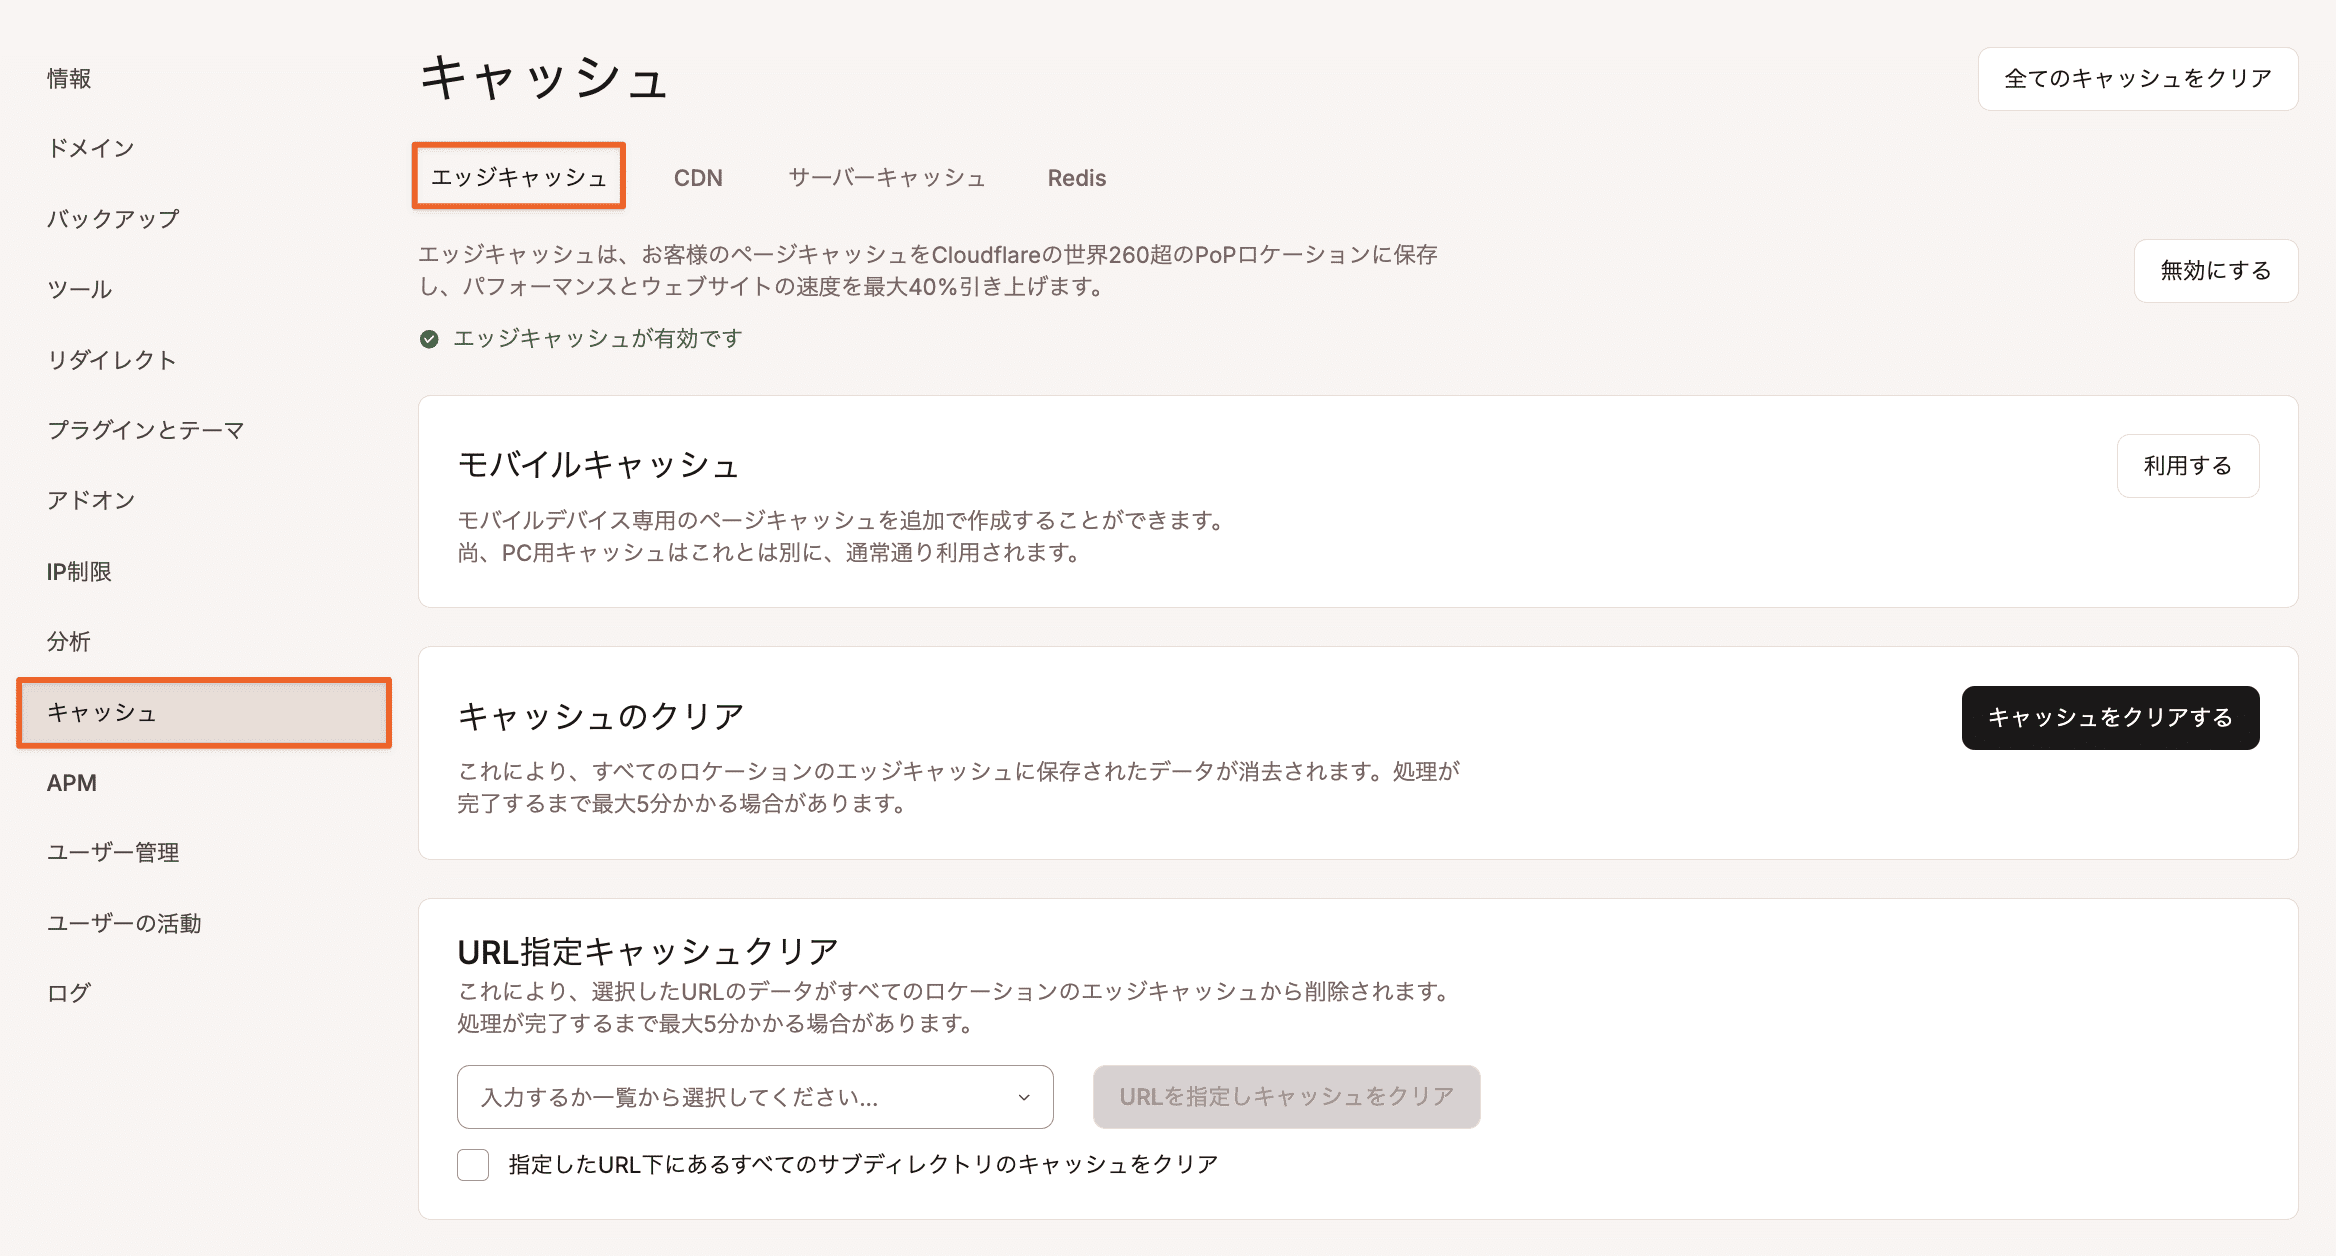
Task: Check the subdirectory cache clear checkbox
Action: point(472,1165)
